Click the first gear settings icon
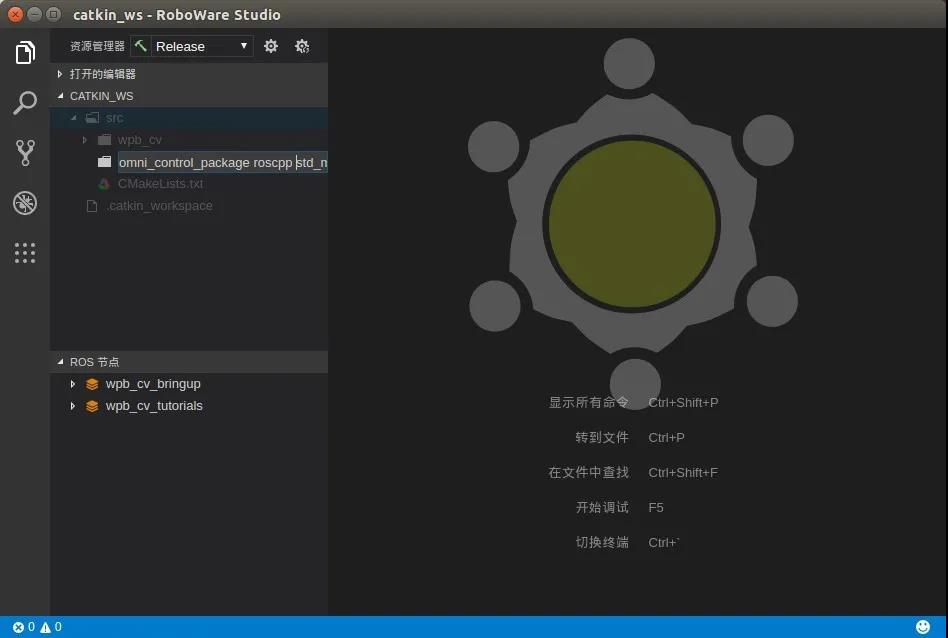The width and height of the screenshot is (948, 638). click(x=271, y=46)
